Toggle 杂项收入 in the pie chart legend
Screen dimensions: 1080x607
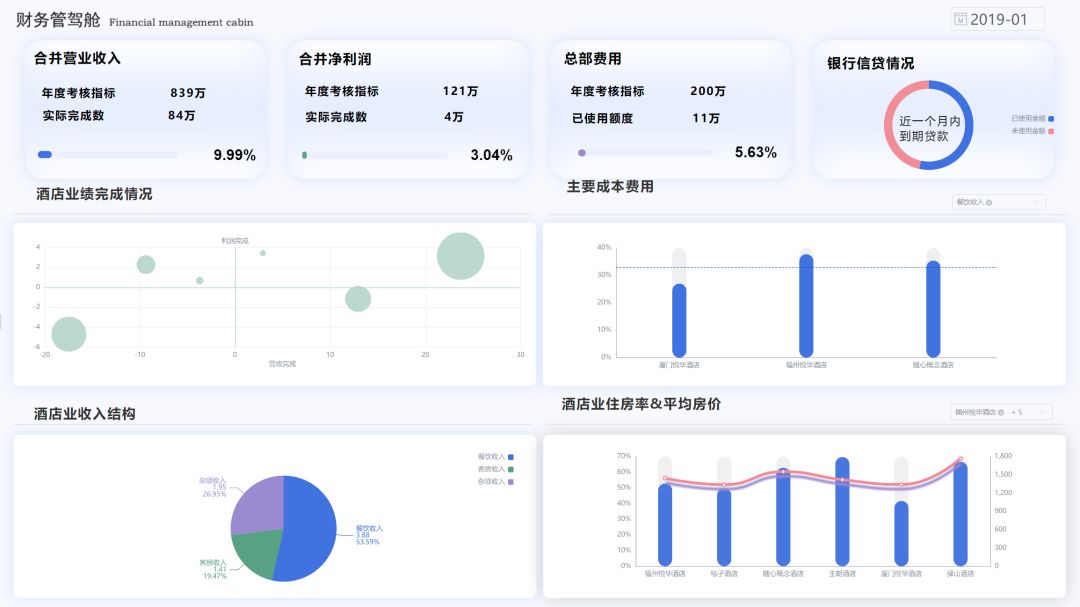pyautogui.click(x=495, y=482)
